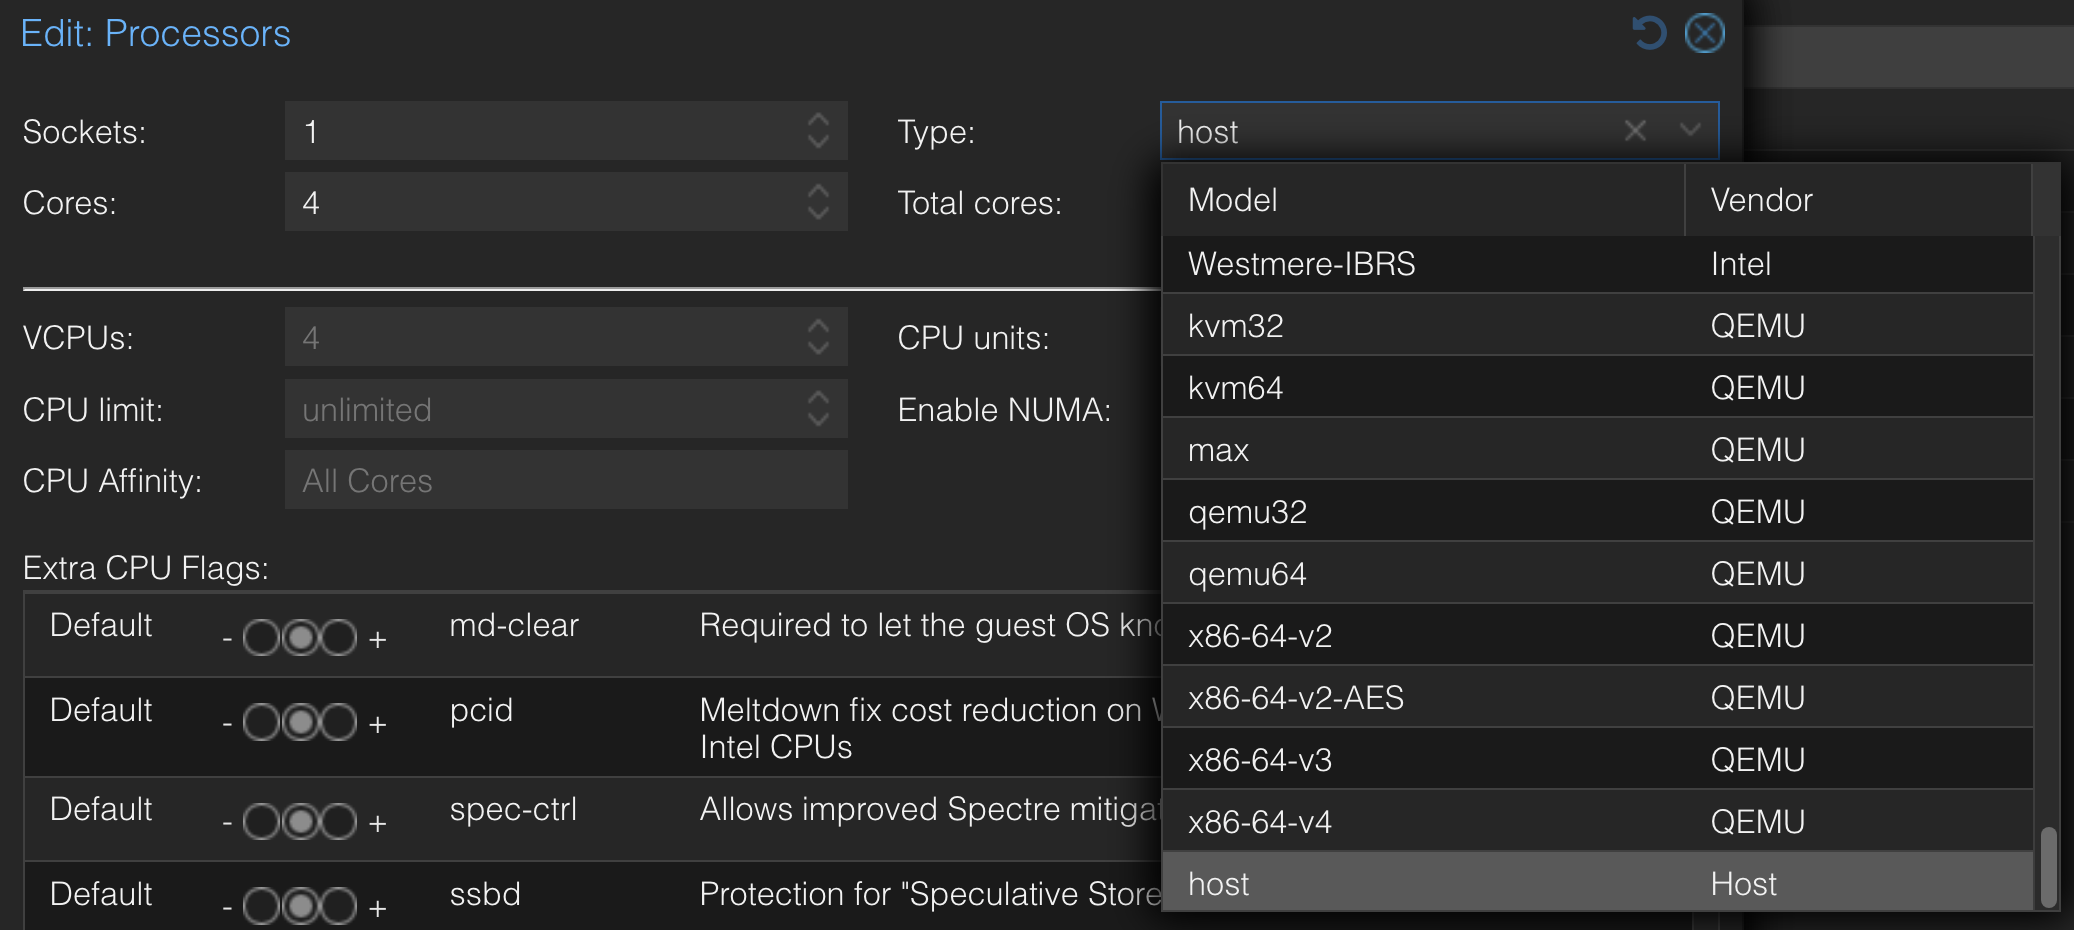The image size is (2074, 930).
Task: Turn off pcid flag with minus option
Action: tap(261, 722)
